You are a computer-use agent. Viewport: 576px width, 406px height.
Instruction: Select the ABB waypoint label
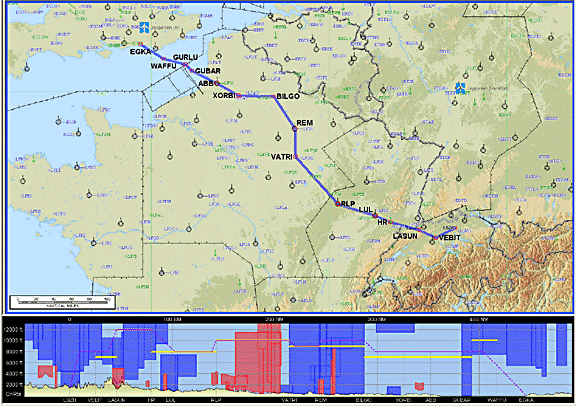(206, 84)
